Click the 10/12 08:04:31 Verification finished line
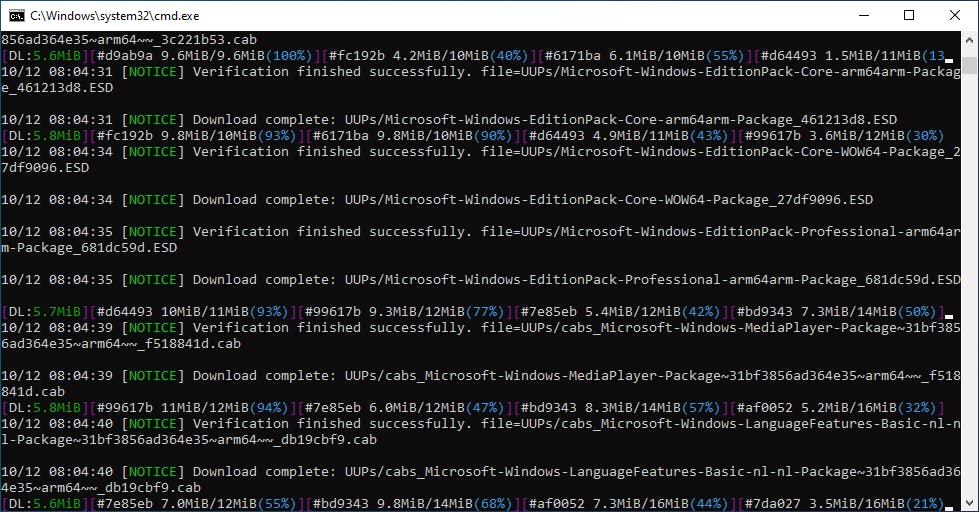 (x=481, y=71)
